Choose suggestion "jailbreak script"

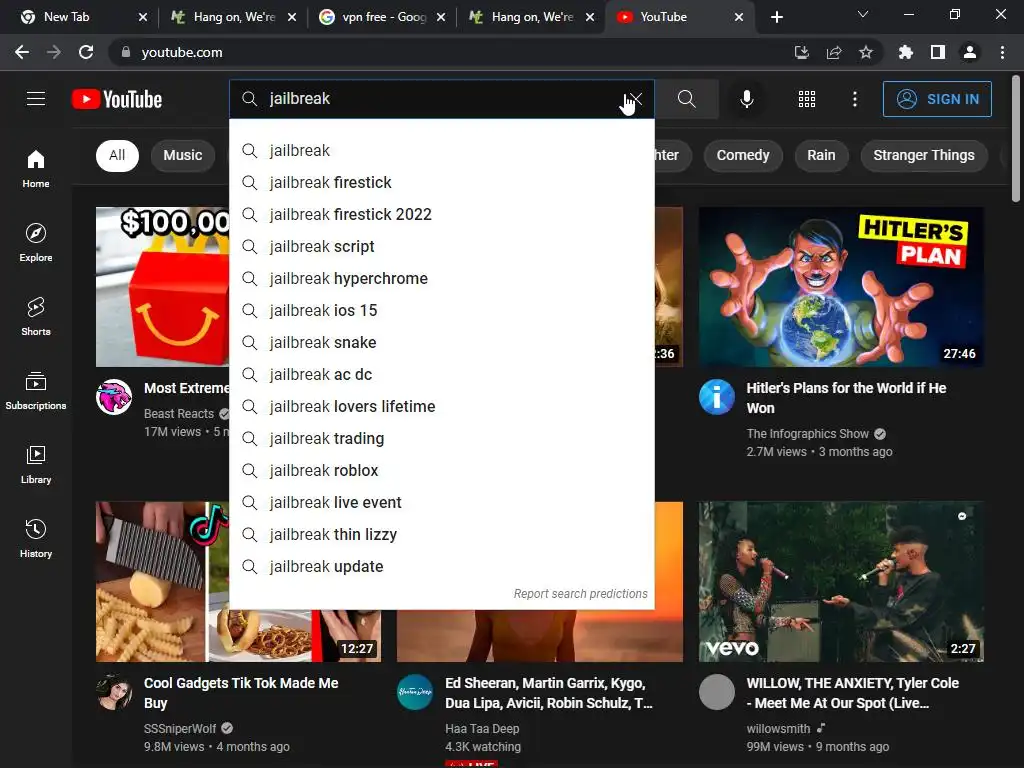(x=441, y=246)
